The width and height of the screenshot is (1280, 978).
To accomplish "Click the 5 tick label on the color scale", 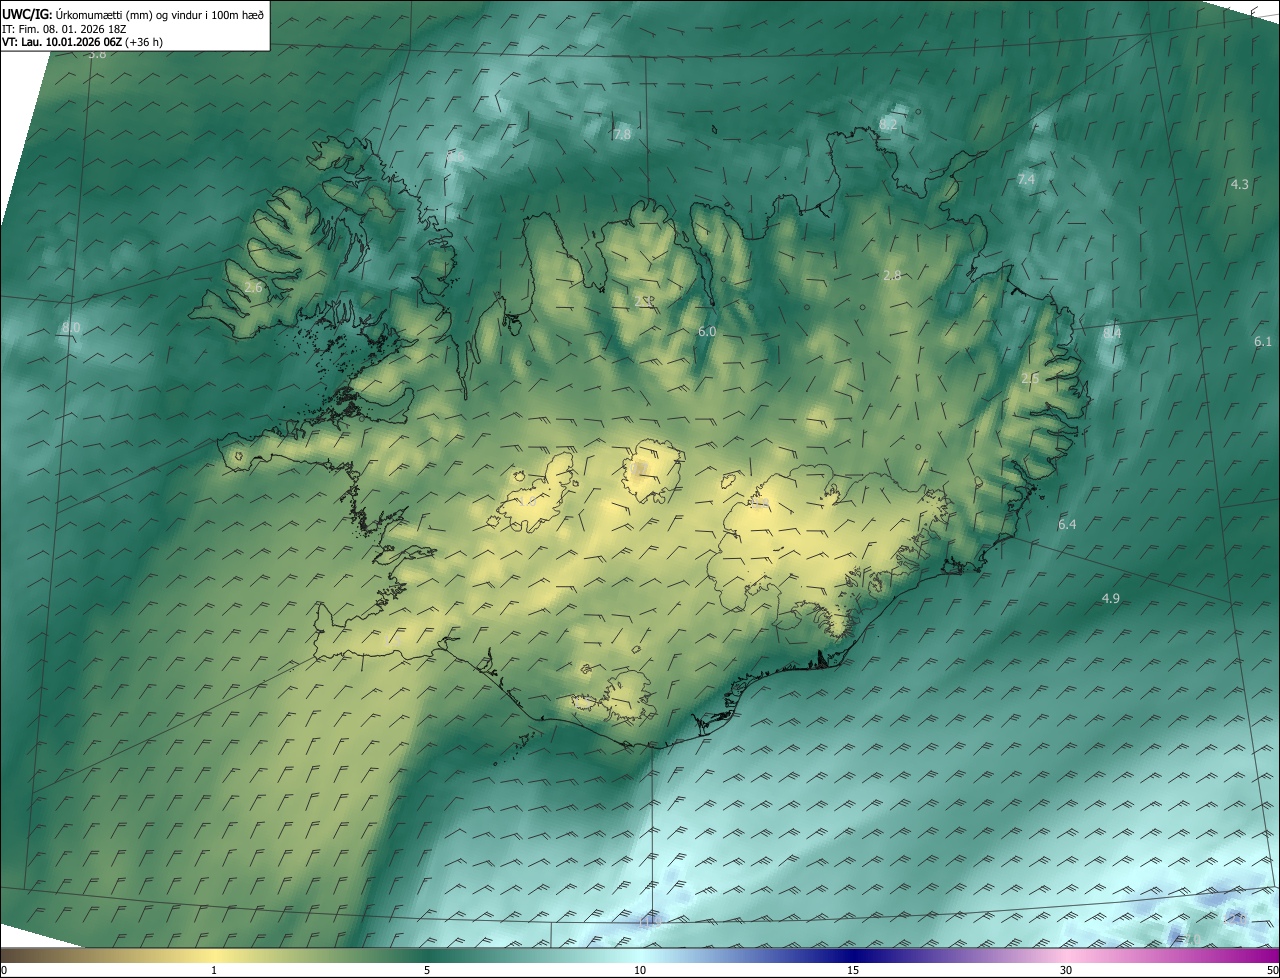I will click(427, 971).
